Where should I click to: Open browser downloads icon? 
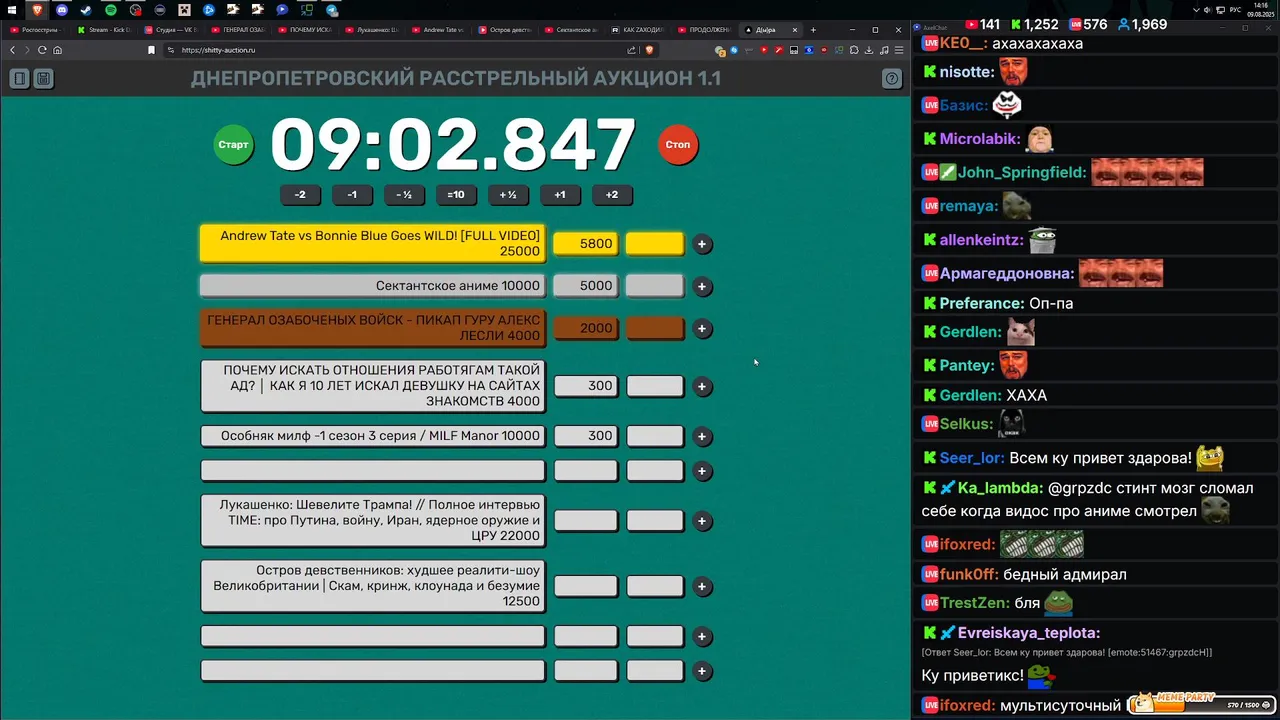pos(869,50)
